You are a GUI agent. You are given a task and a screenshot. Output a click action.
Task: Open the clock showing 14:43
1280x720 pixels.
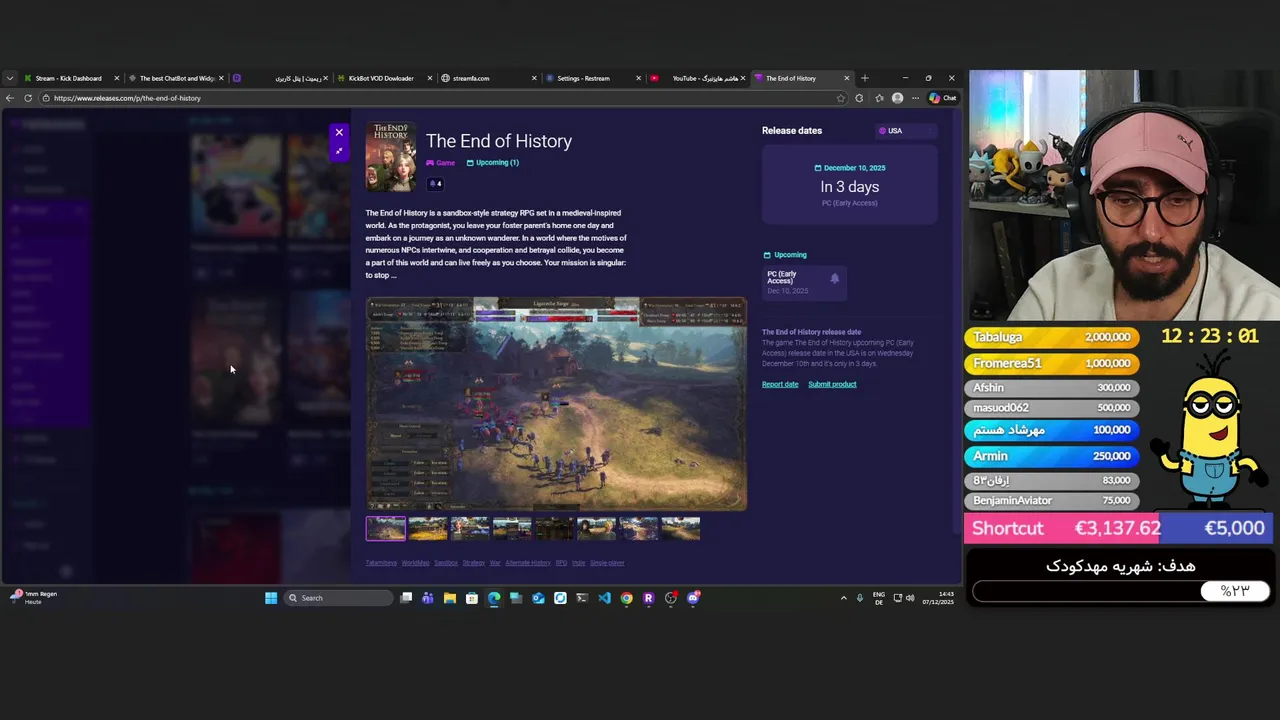tap(938, 598)
